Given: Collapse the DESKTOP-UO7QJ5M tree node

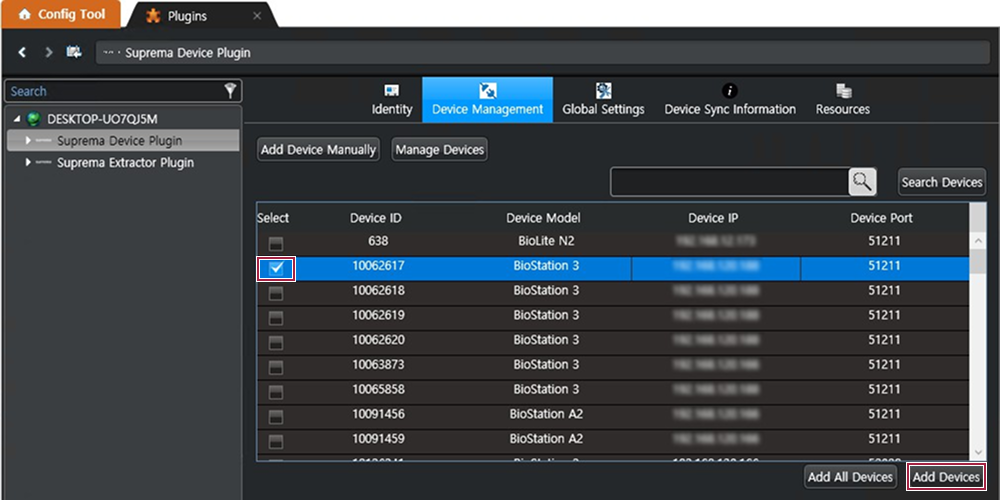Looking at the screenshot, I should click(17, 119).
